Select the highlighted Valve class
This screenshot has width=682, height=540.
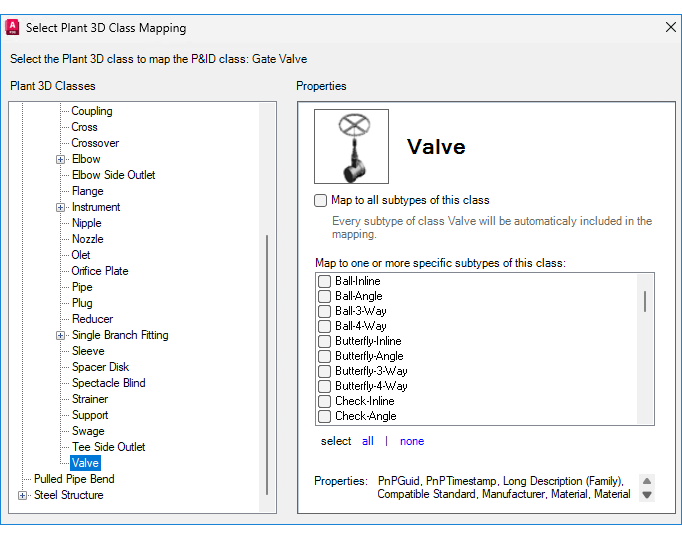pyautogui.click(x=85, y=463)
